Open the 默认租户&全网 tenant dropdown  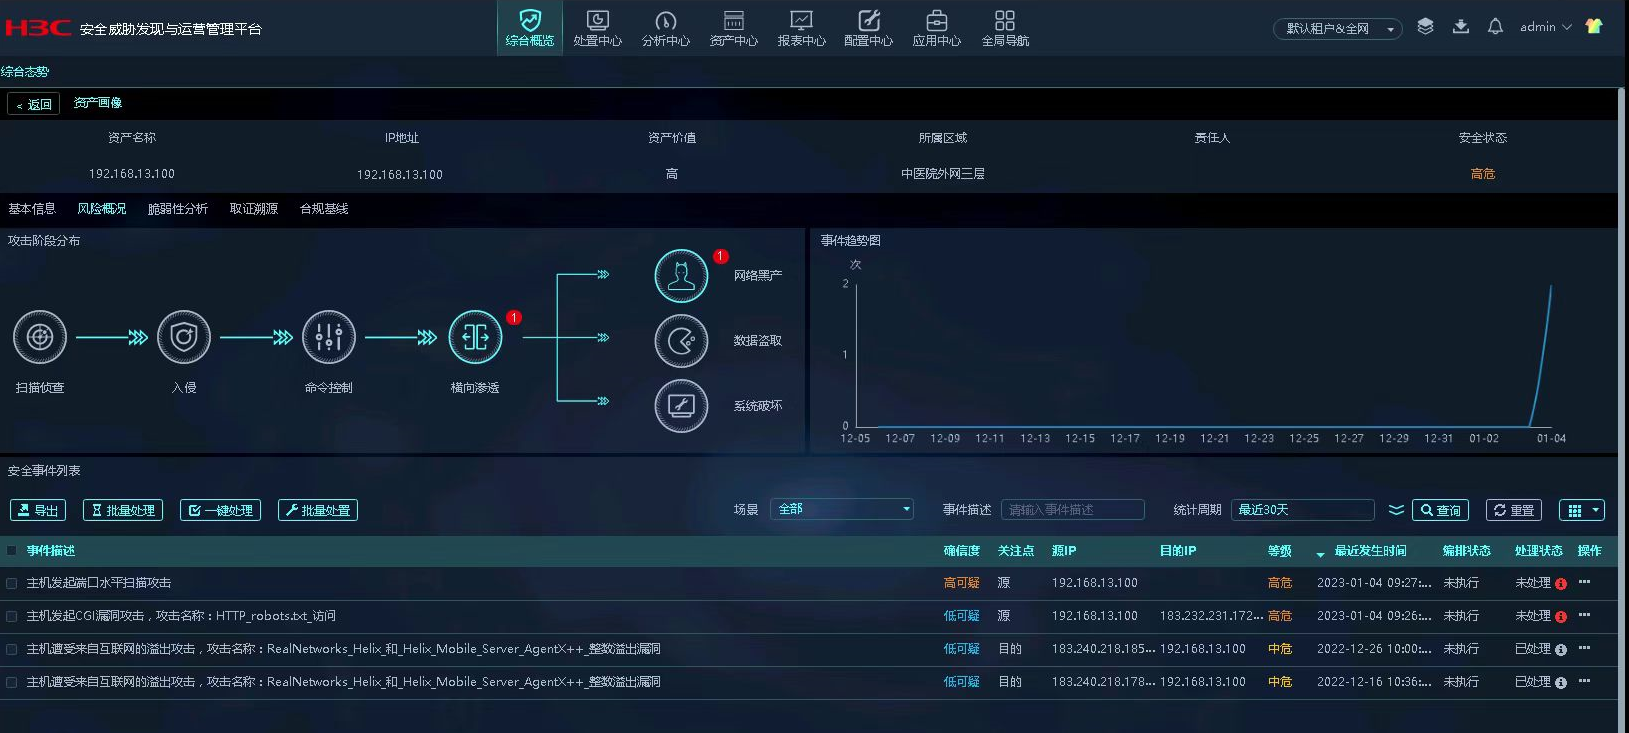click(1338, 29)
